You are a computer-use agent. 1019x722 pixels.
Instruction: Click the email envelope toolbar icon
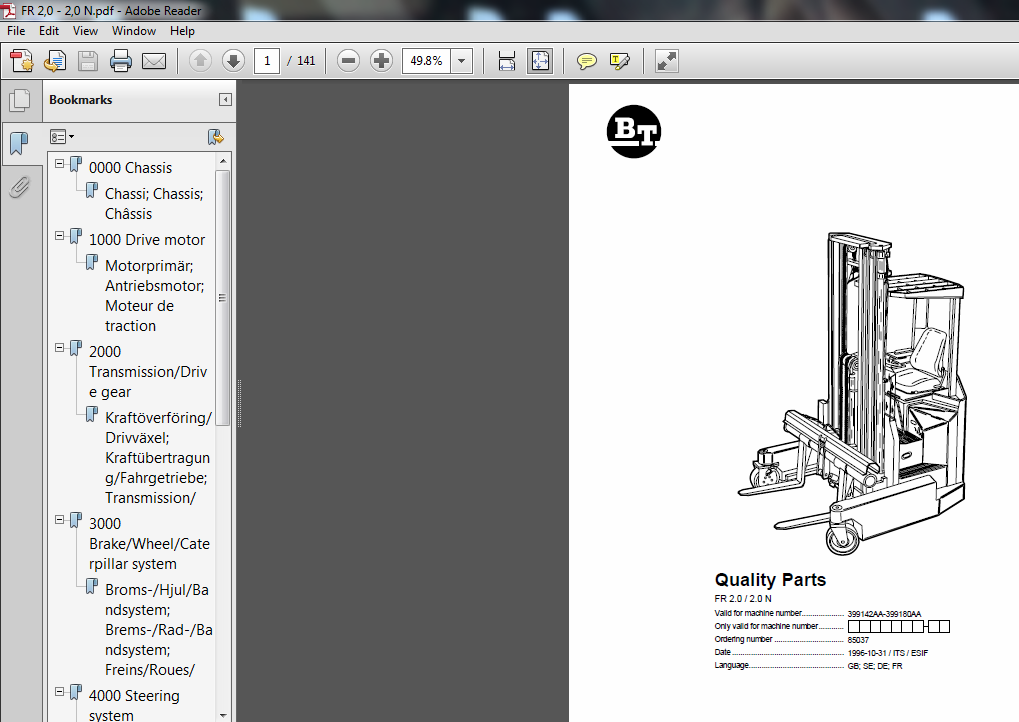(x=154, y=61)
